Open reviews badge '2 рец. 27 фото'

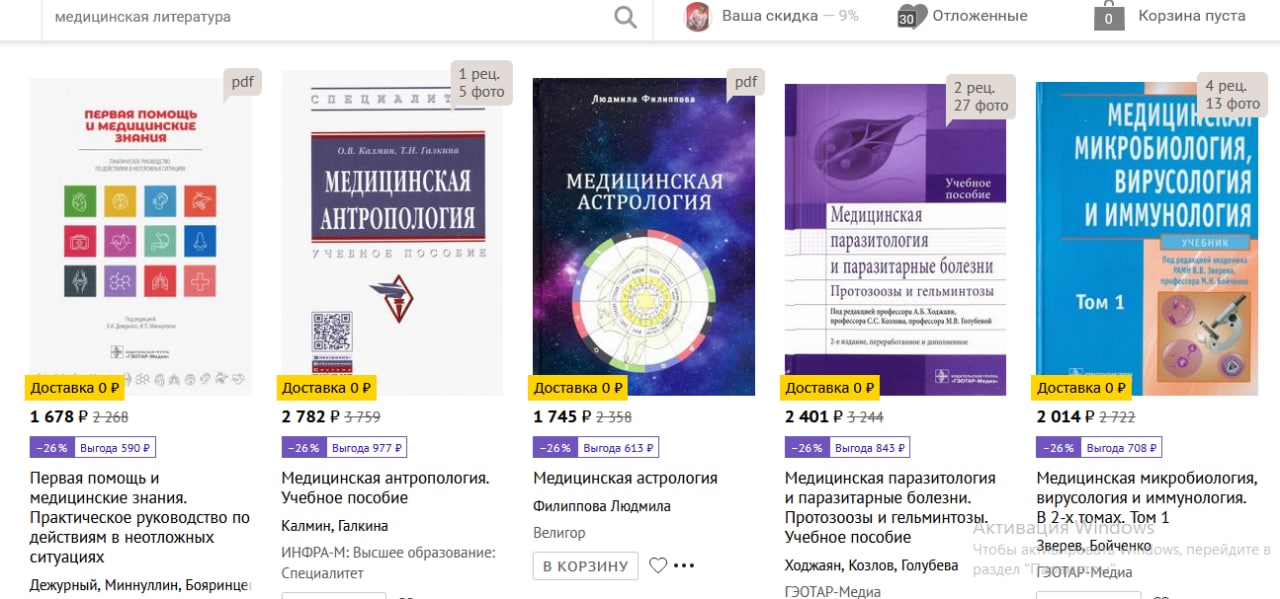pyautogui.click(x=981, y=97)
